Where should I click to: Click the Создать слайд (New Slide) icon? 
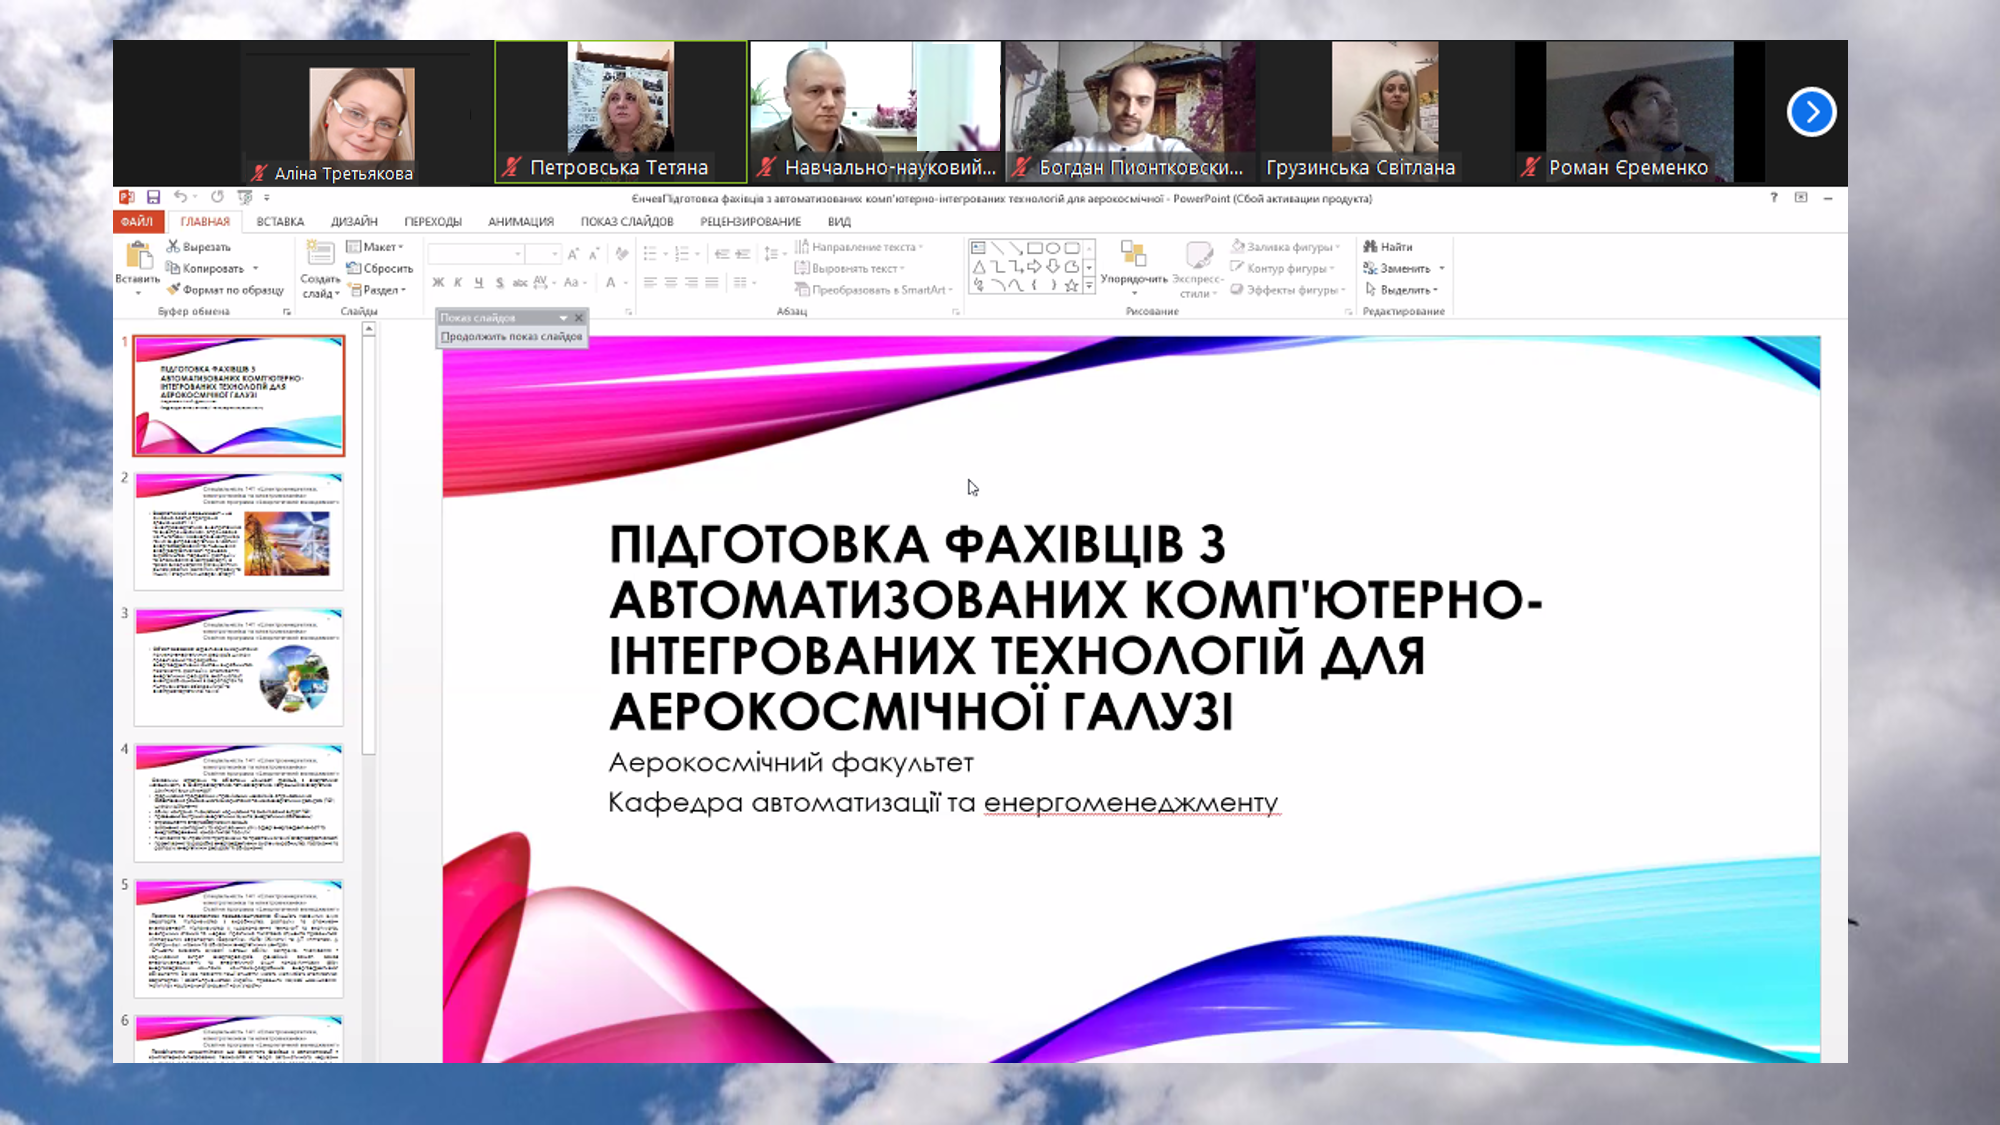[x=320, y=254]
